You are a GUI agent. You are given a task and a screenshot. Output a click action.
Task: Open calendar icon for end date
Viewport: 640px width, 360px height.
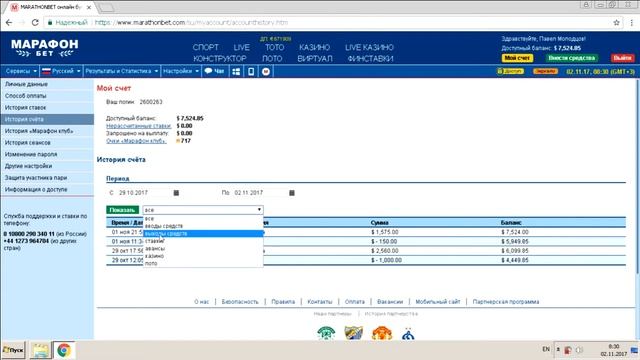point(292,193)
